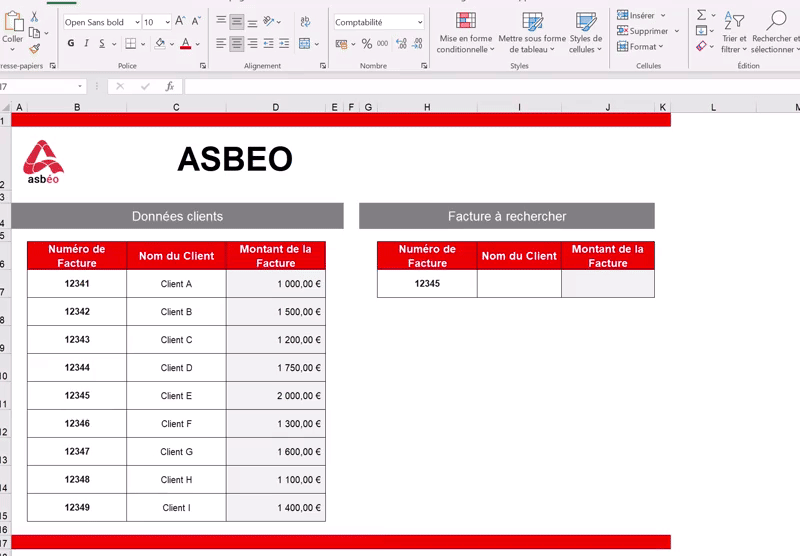
Task: Toggle bold with the G button
Action: click(x=71, y=43)
